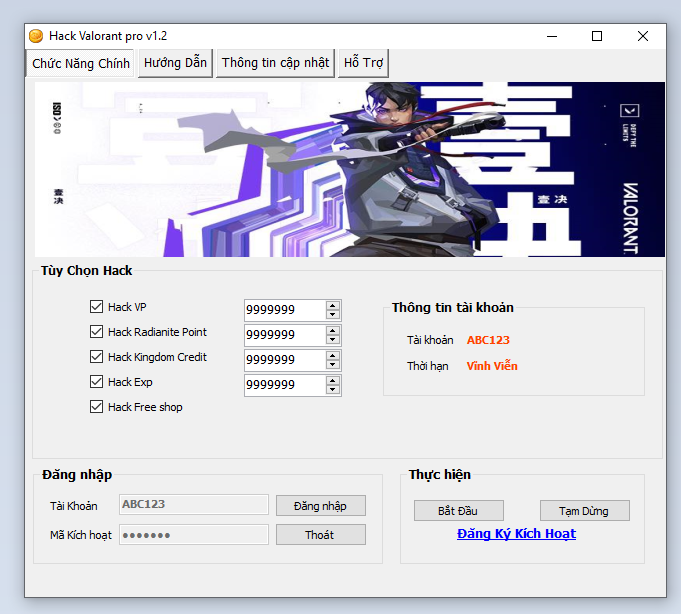
Task: Select the Hỗ Trợ tab
Action: tap(363, 63)
